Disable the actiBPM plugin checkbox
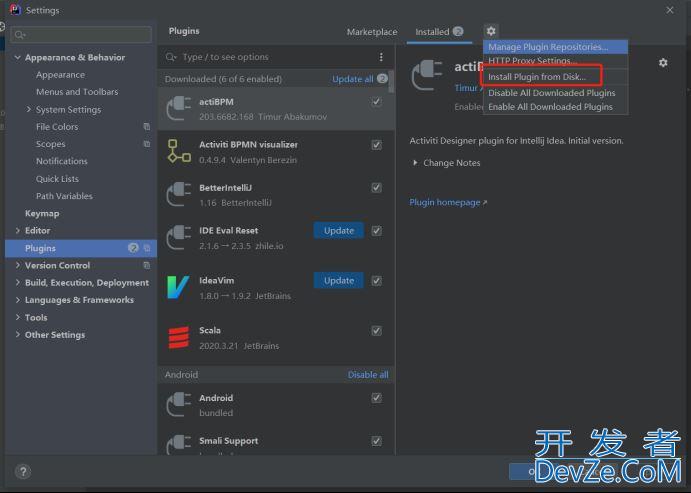 [x=376, y=102]
